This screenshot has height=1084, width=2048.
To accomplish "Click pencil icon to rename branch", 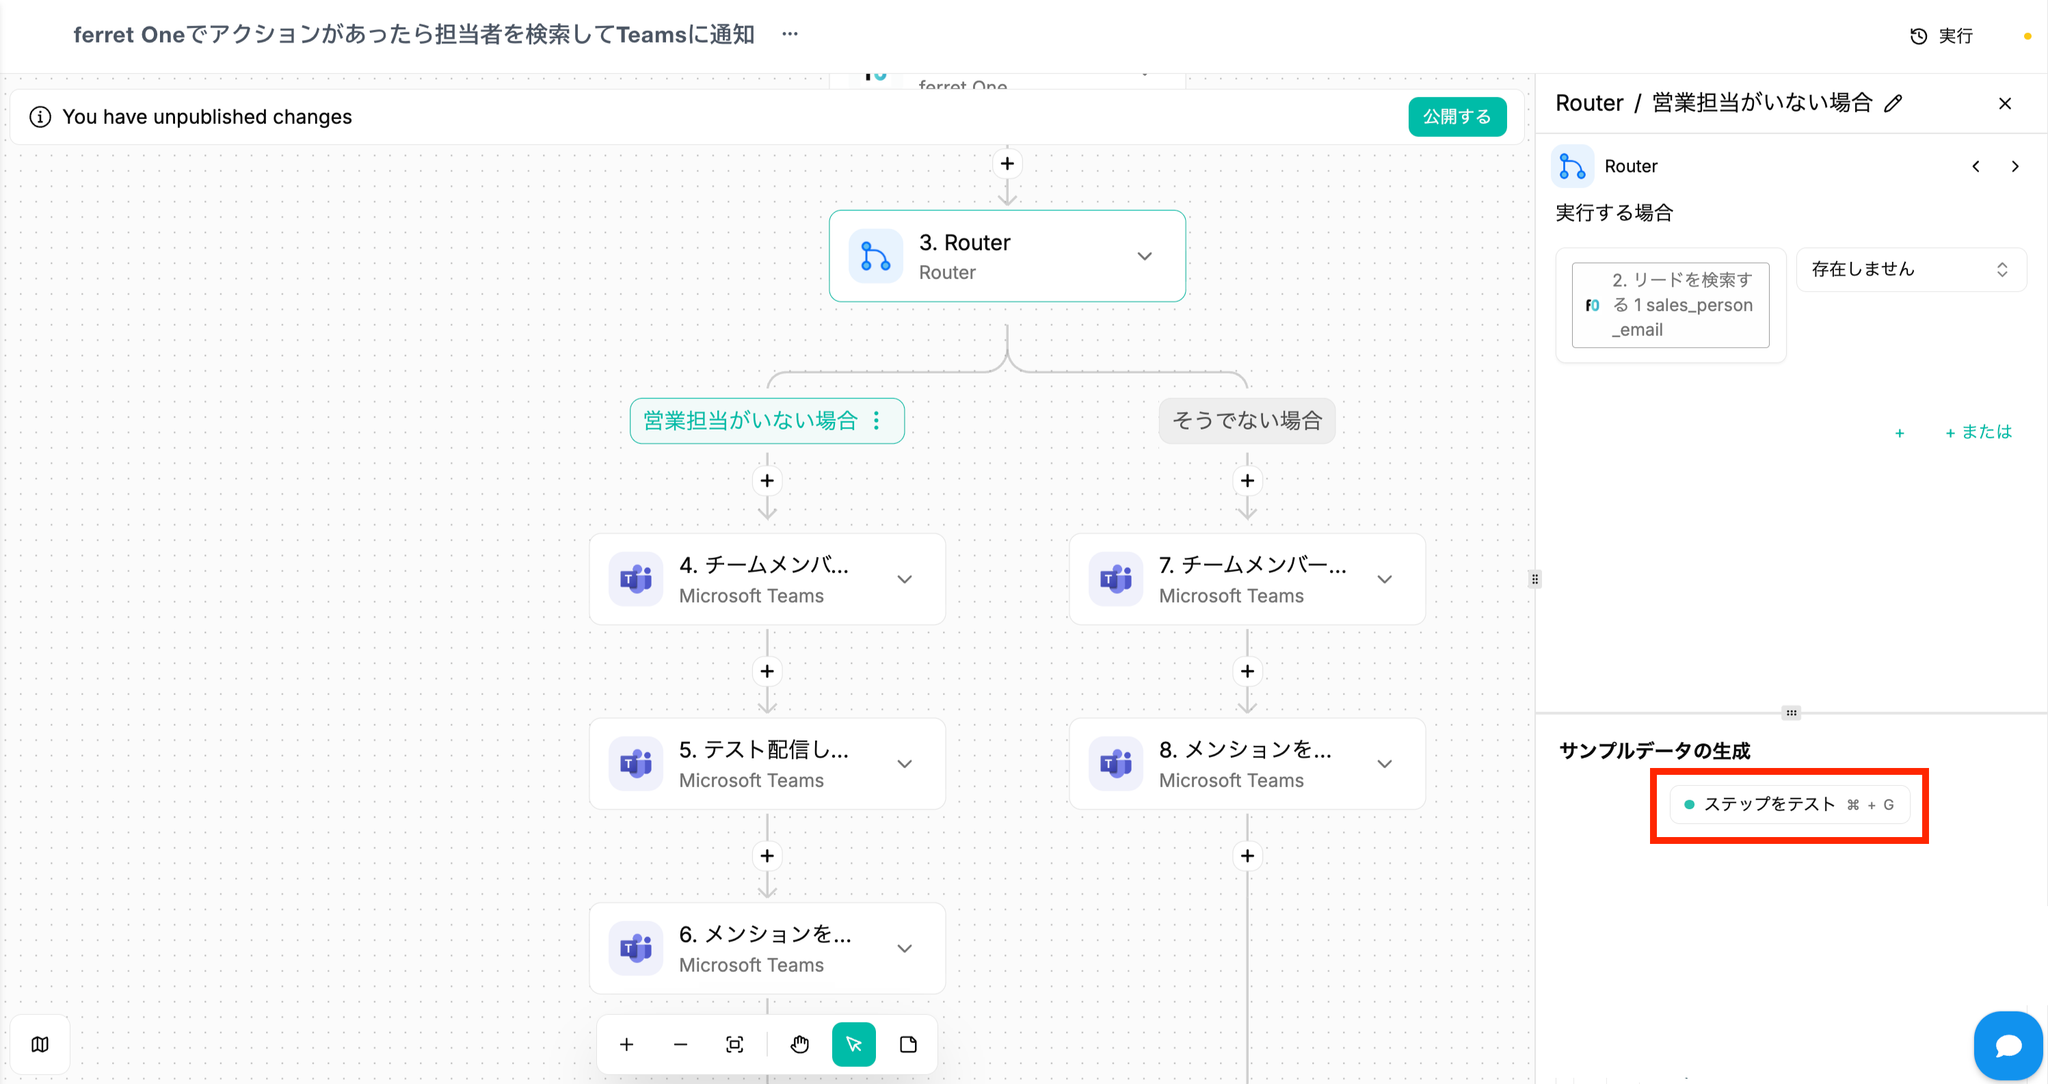I will [x=1893, y=103].
